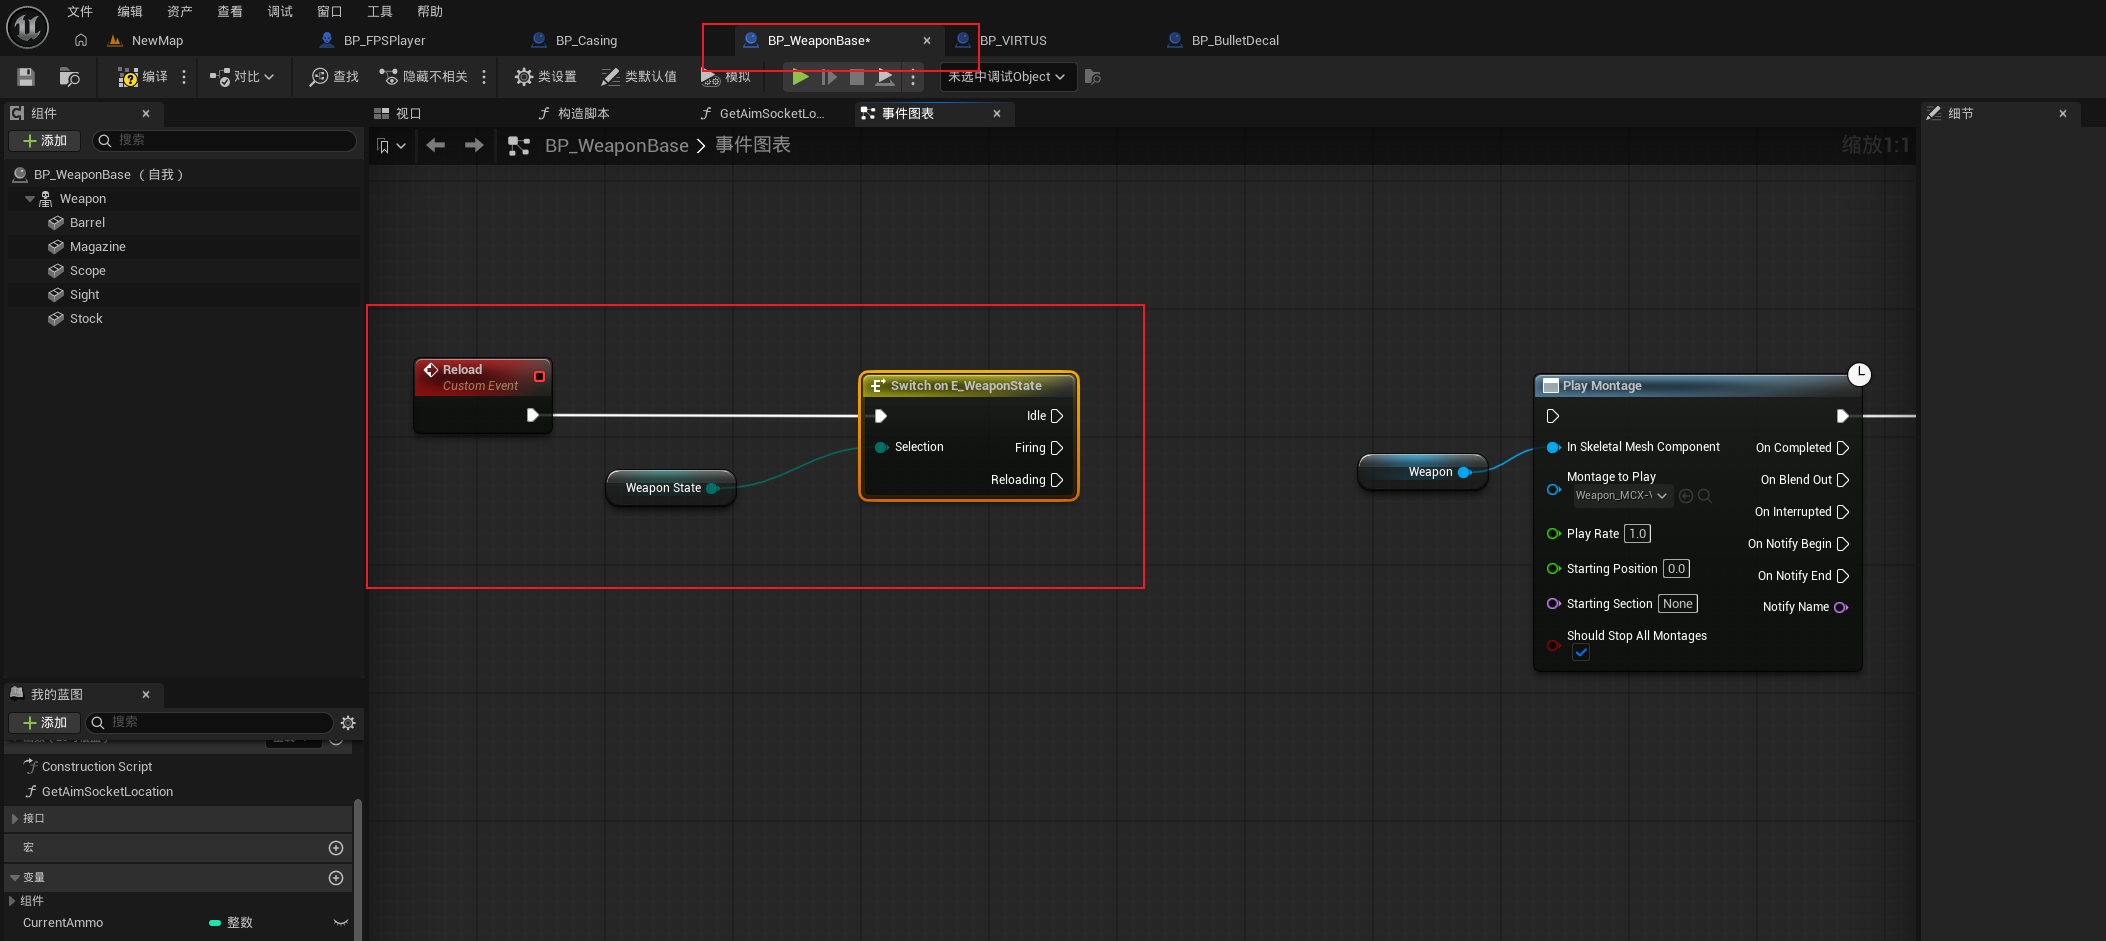Uncheck Should Stop All Montages
The height and width of the screenshot is (941, 2106).
[1581, 653]
